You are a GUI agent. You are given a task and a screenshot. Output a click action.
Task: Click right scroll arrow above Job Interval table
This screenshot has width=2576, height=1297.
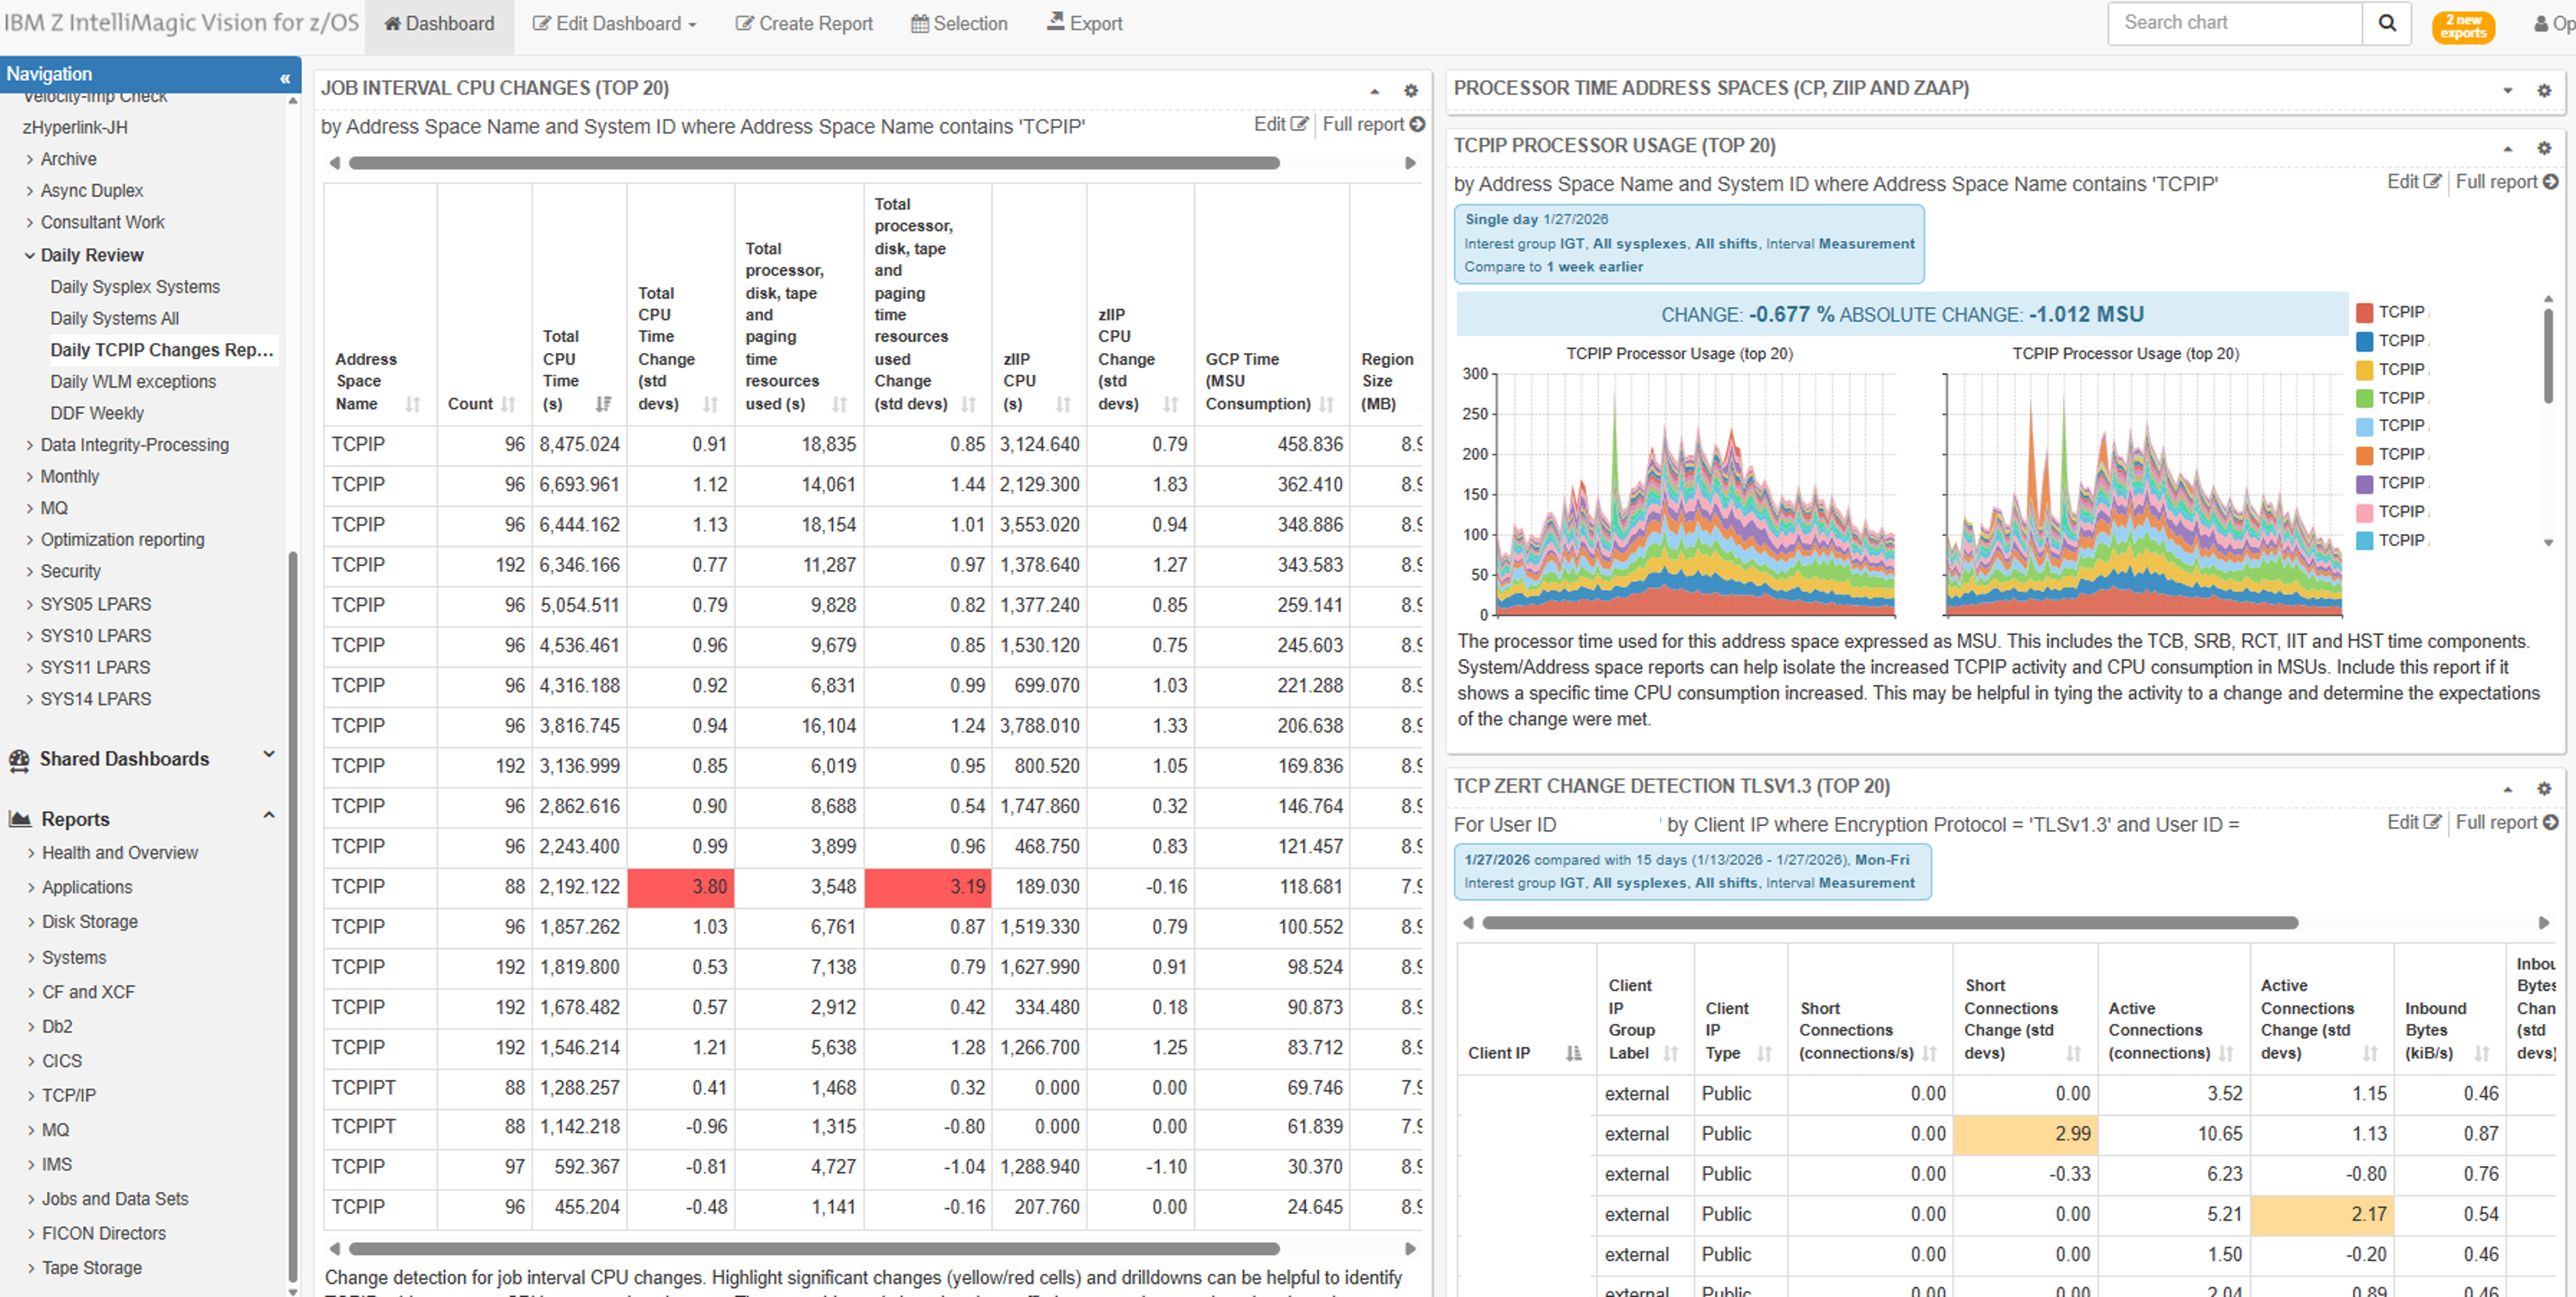[x=1410, y=163]
